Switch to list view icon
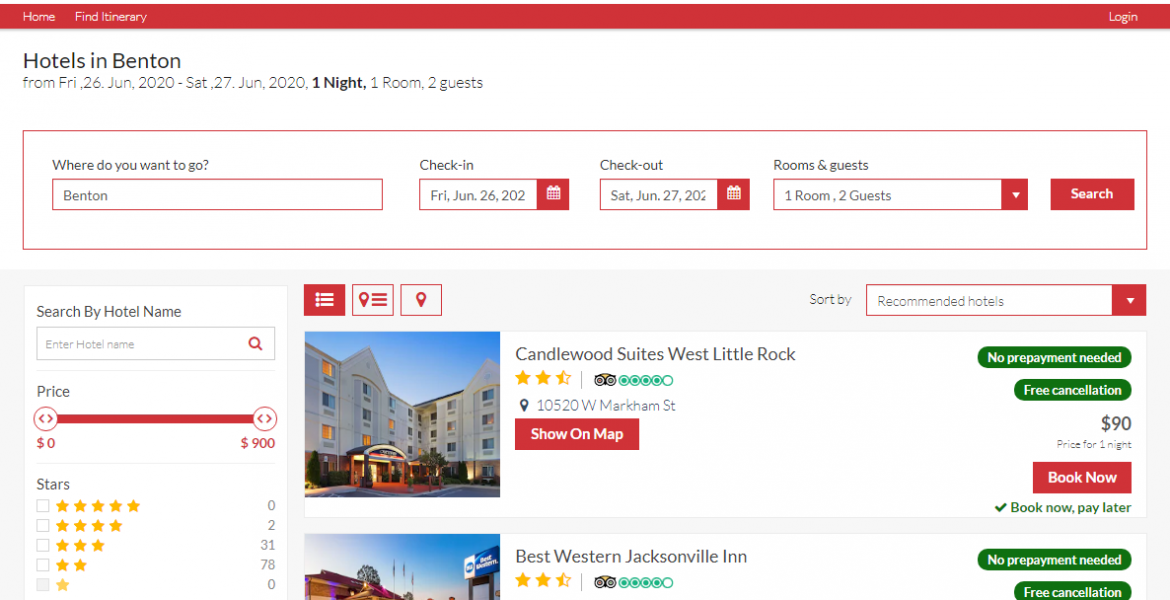 click(324, 300)
